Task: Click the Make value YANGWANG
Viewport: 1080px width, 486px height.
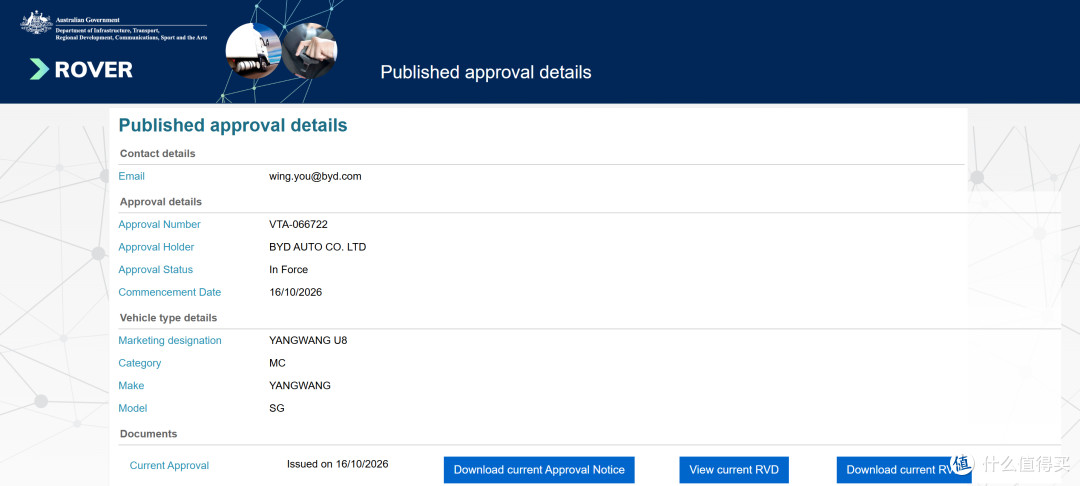Action: pos(300,385)
